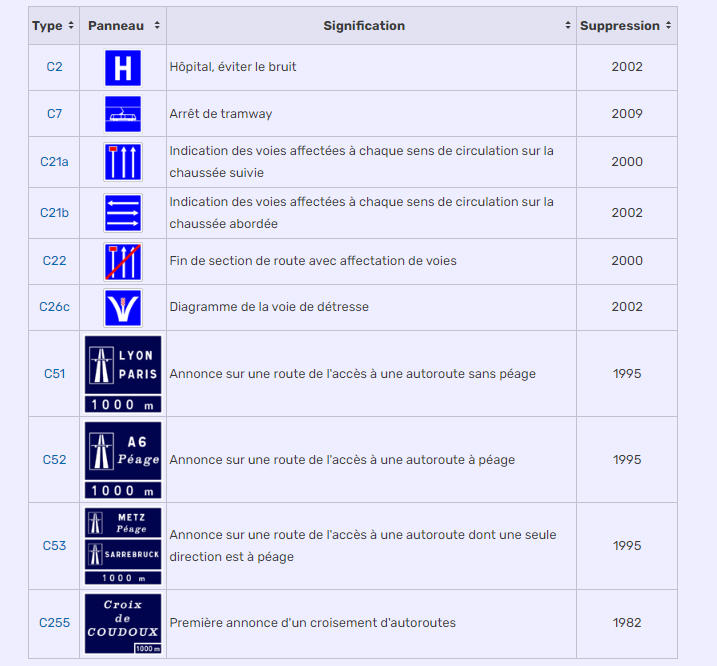Open the A6 Péage sign thumbnail
The image size is (717, 666).
pos(123,460)
